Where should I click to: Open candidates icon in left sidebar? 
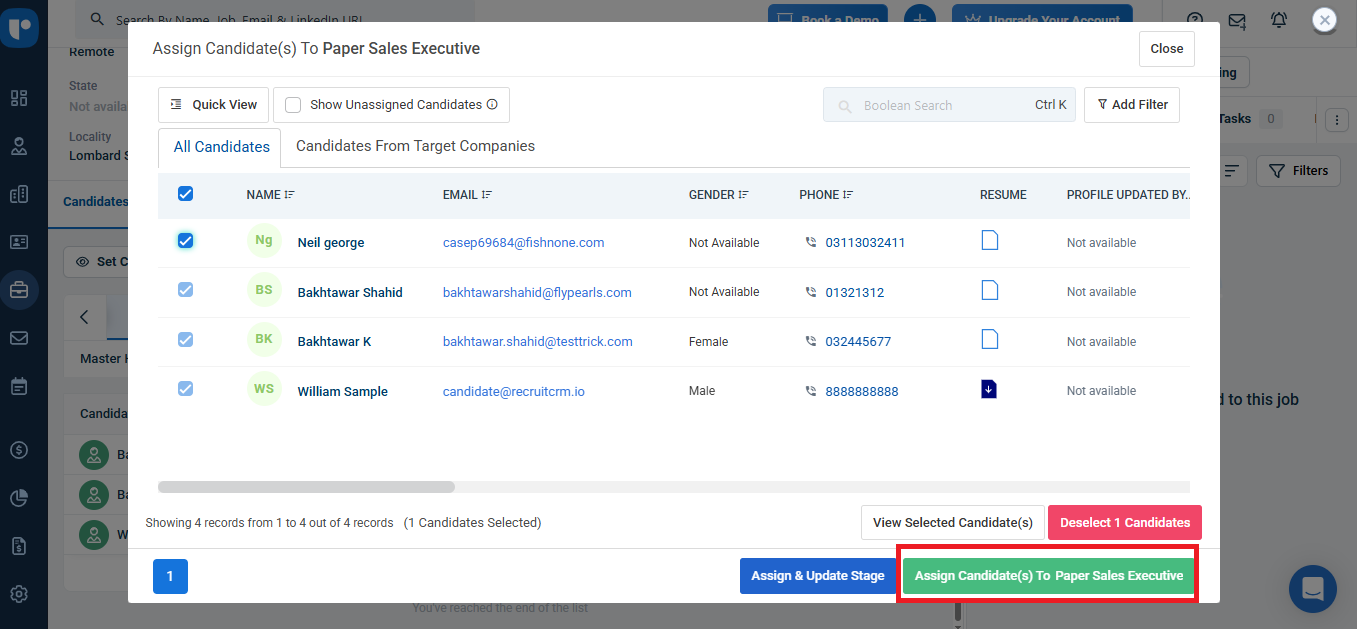coord(19,146)
